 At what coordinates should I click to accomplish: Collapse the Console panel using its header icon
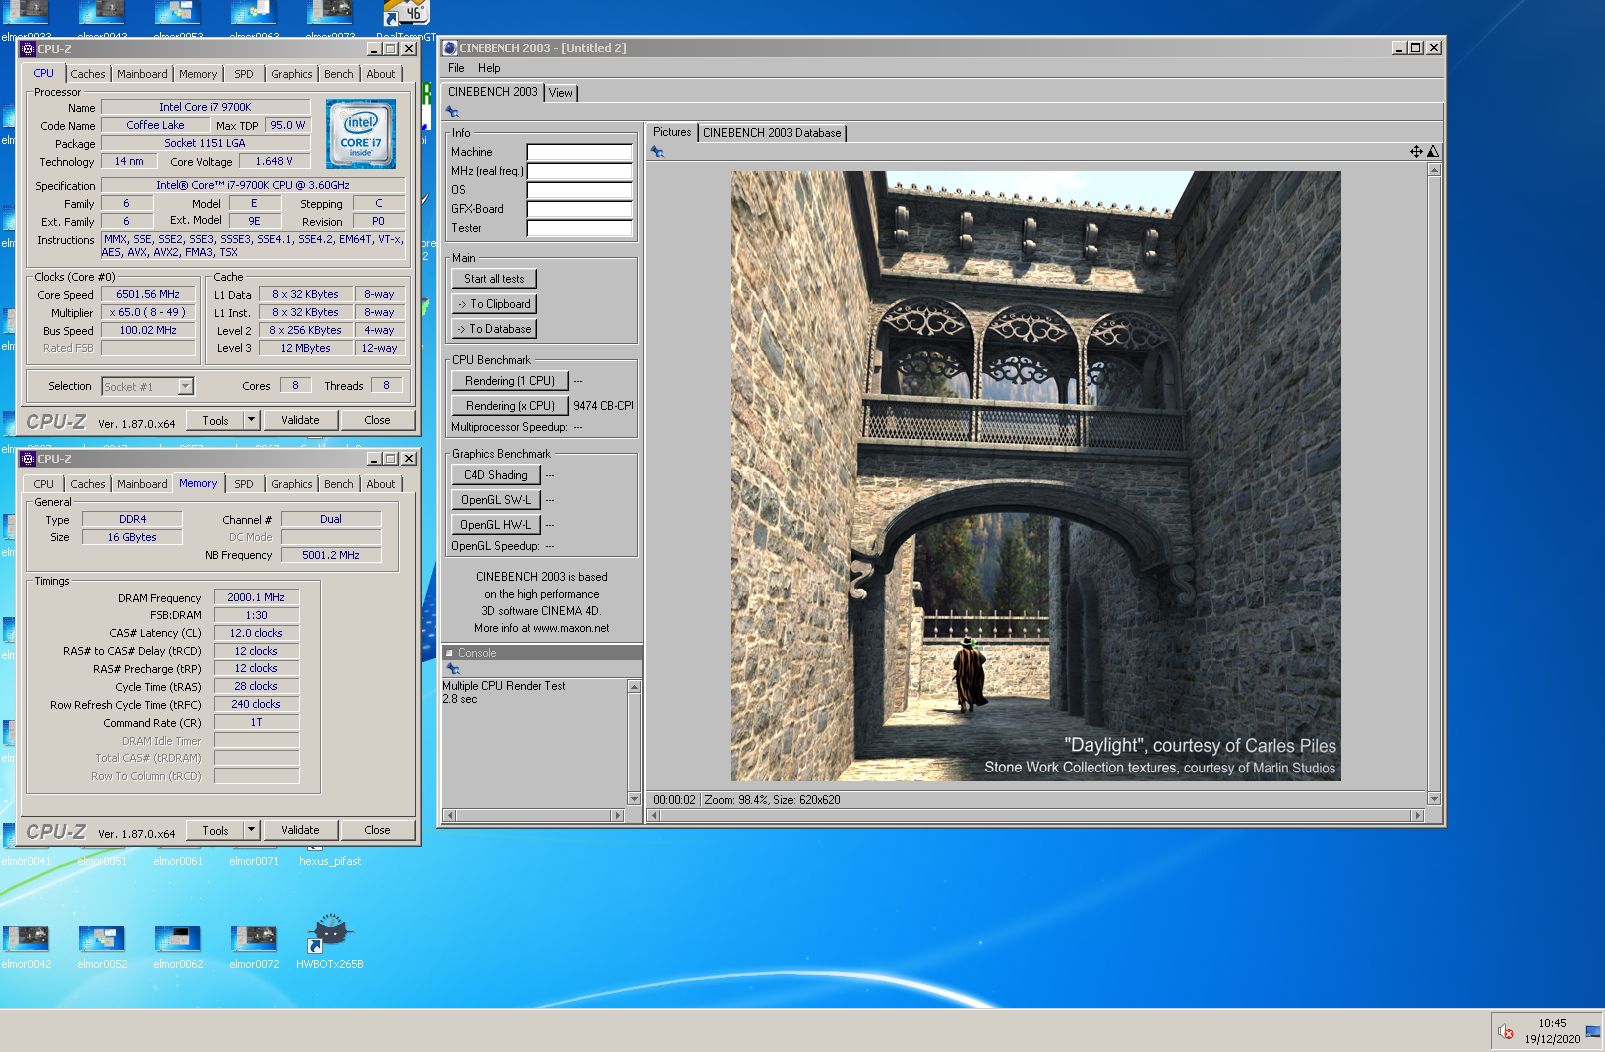[449, 653]
